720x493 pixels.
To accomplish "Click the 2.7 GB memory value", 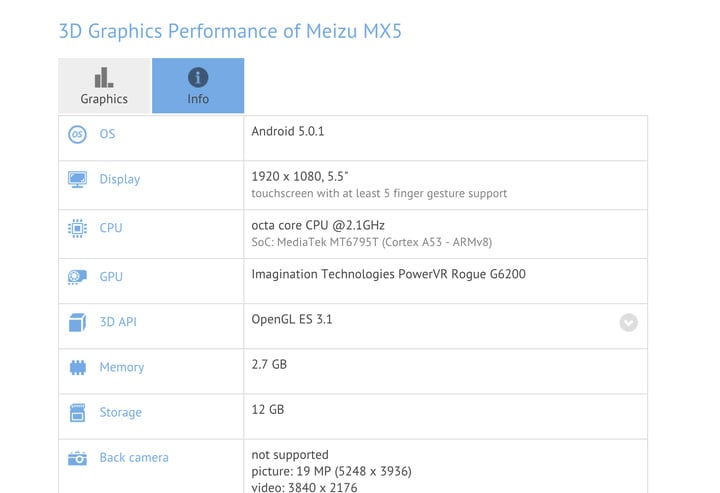I will (269, 364).
